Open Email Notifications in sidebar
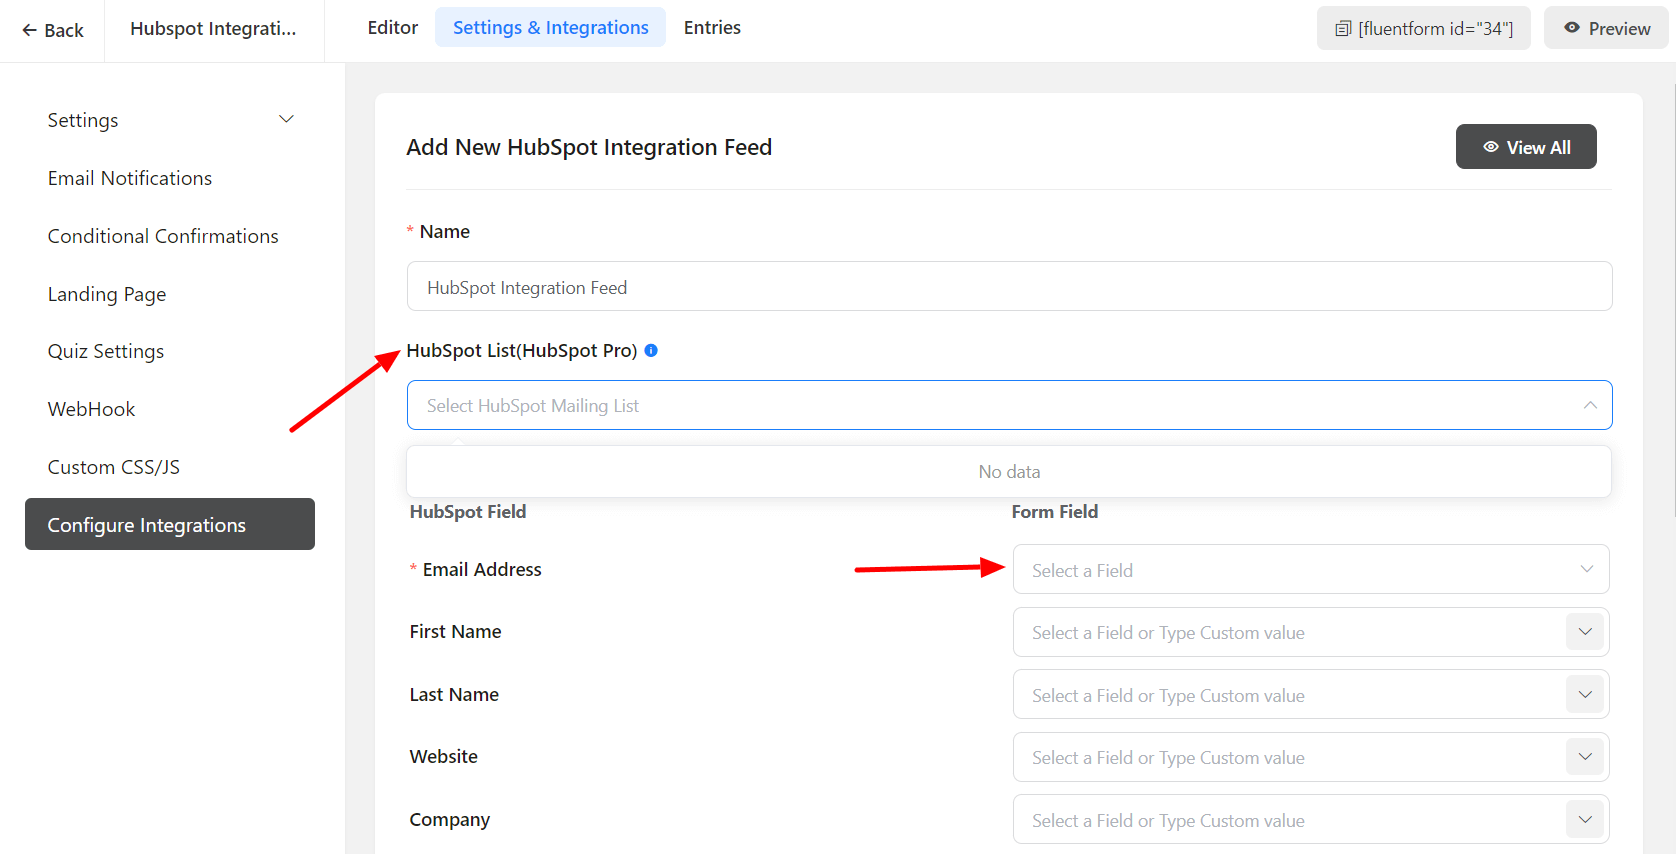Image resolution: width=1676 pixels, height=854 pixels. (130, 178)
